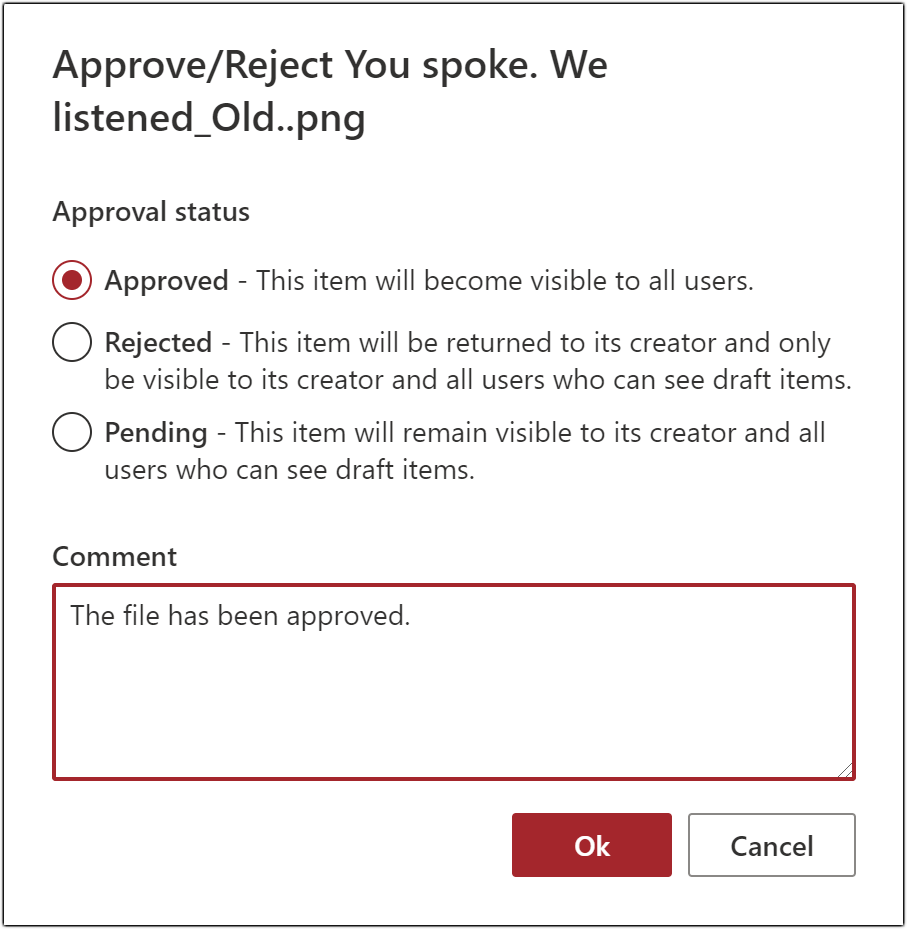Click the "Approve/Reject You spoke" dialog title
The height and width of the screenshot is (931, 909).
click(330, 66)
